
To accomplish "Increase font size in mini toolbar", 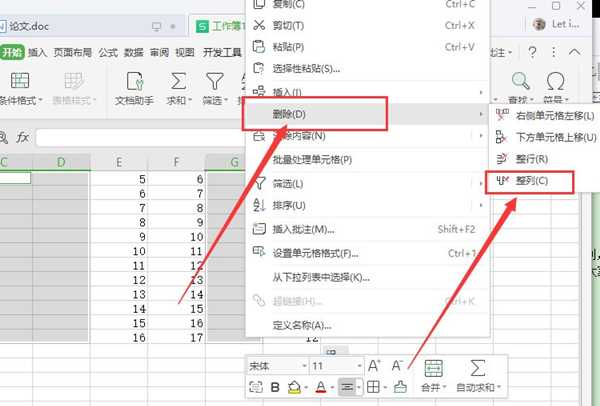I will pos(375,366).
